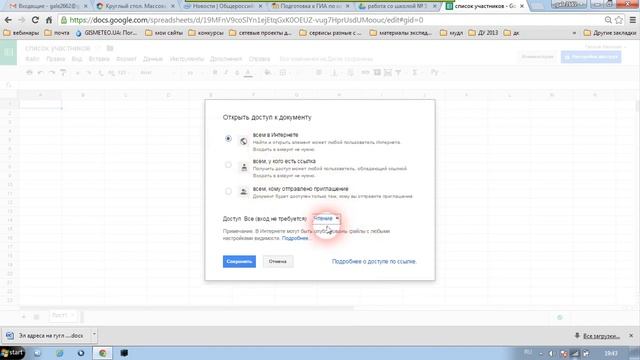Switch to the Подготовка к ГИА tab
The height and width of the screenshot is (360, 640).
[309, 6]
